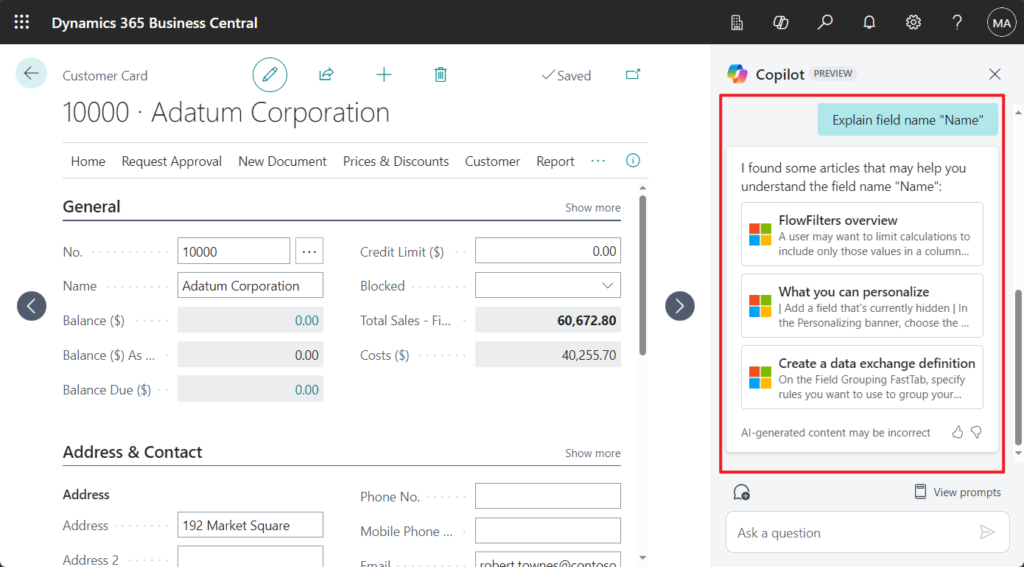This screenshot has width=1024, height=567.
Task: Toggle the FactBox information icon
Action: coord(633,161)
